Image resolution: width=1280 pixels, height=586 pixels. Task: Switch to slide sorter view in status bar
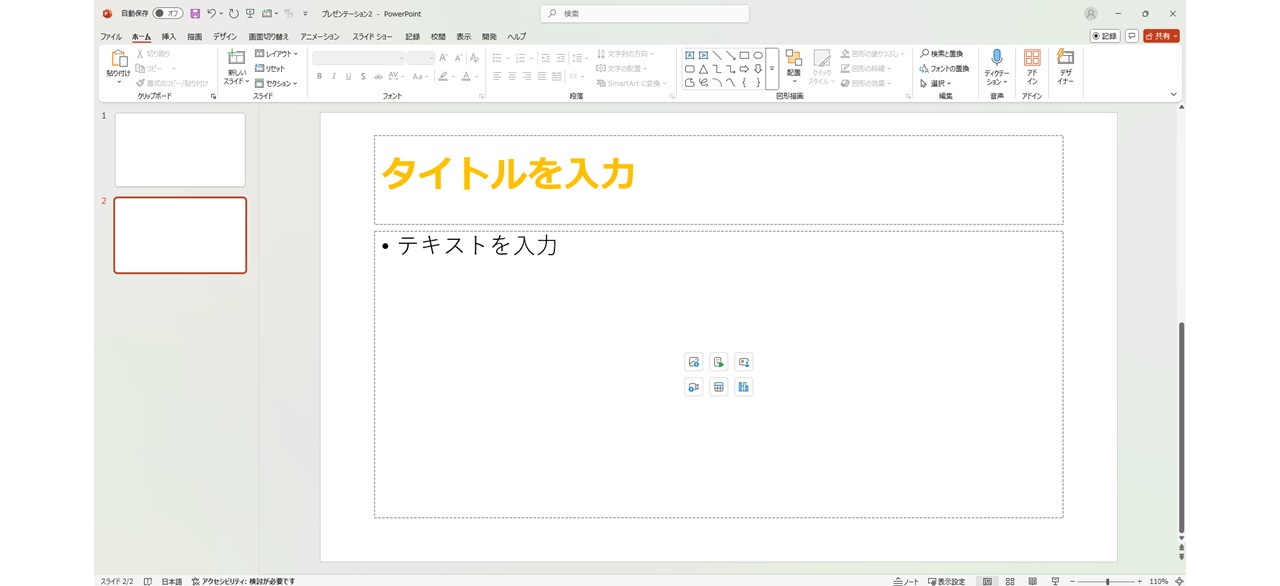pyautogui.click(x=1010, y=581)
